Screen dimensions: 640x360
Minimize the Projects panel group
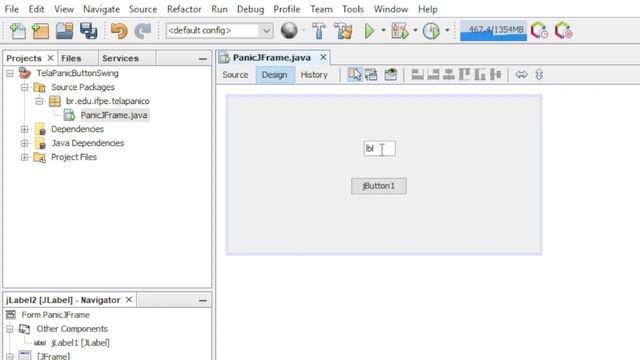pyautogui.click(x=202, y=59)
